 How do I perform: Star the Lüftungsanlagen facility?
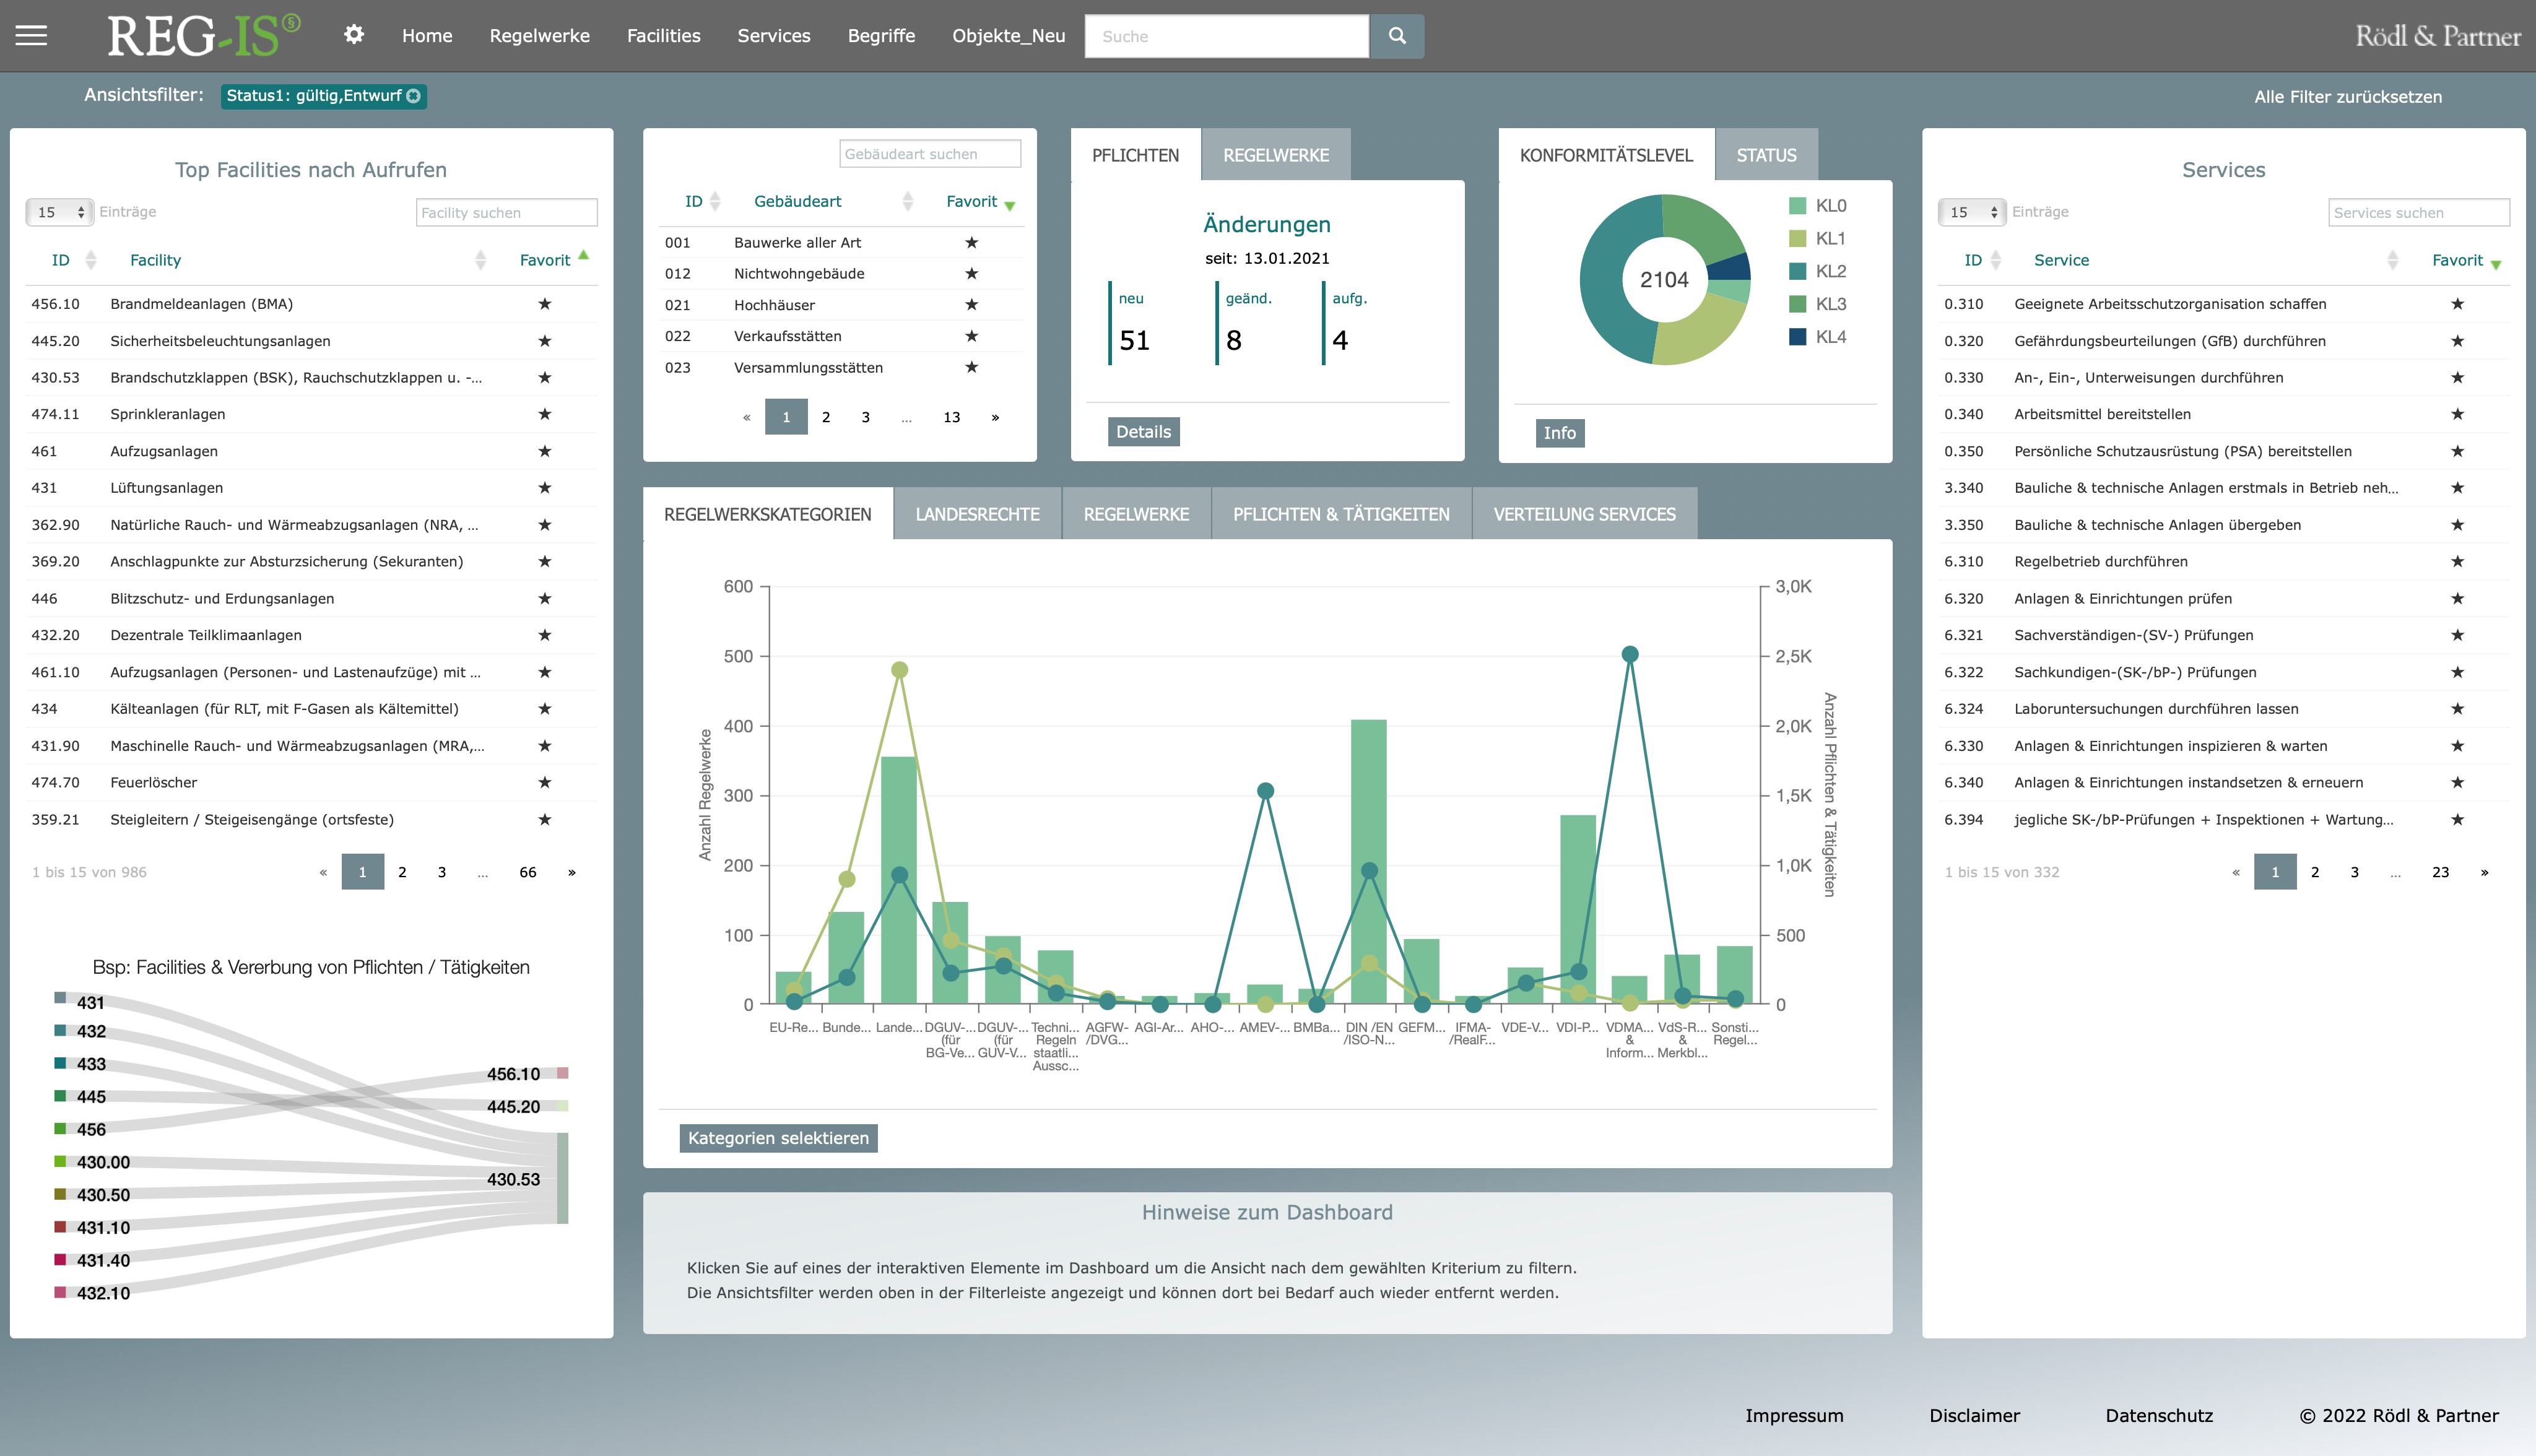point(545,488)
